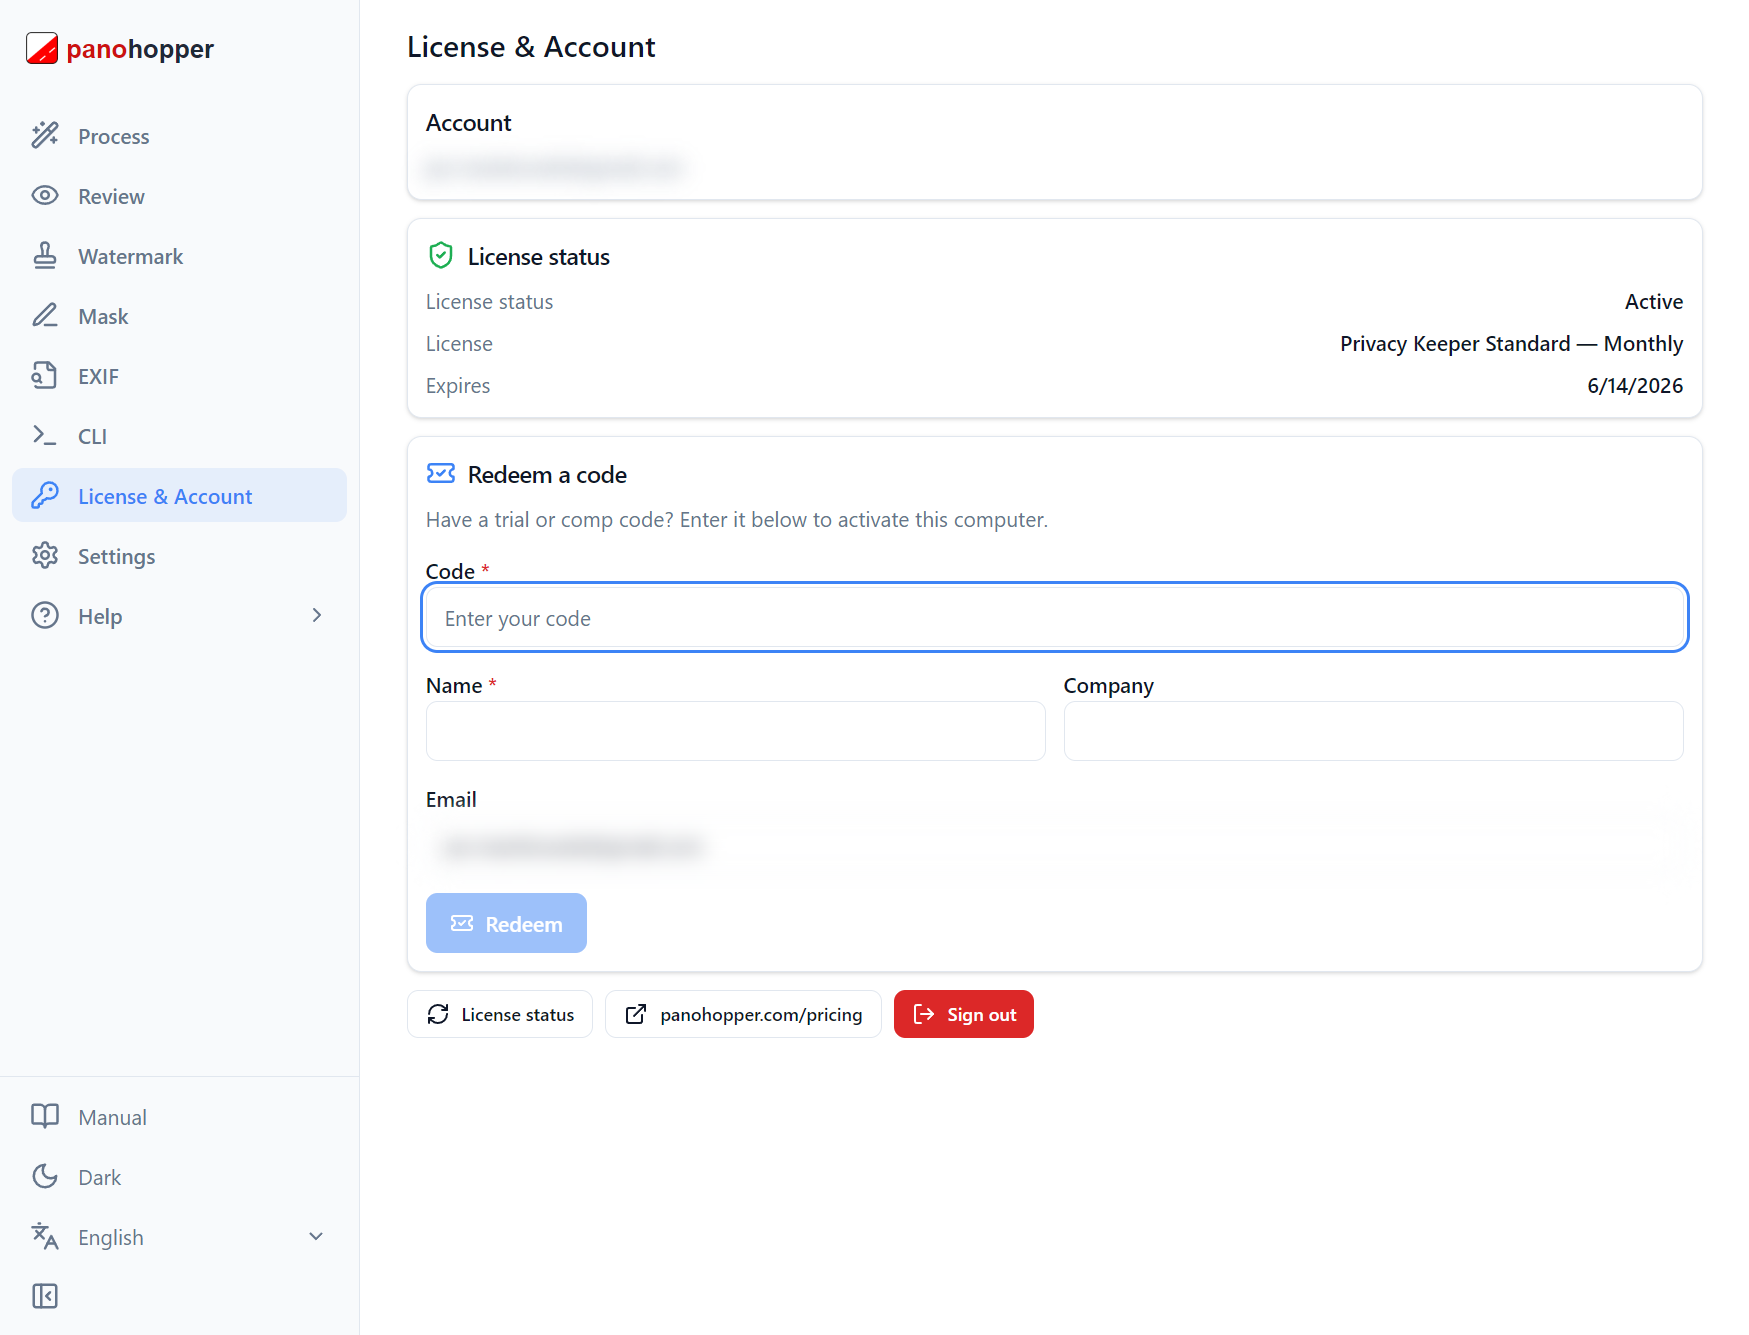Image resolution: width=1749 pixels, height=1335 pixels.
Task: Click the CLI terminal prompt icon
Action: (x=45, y=435)
